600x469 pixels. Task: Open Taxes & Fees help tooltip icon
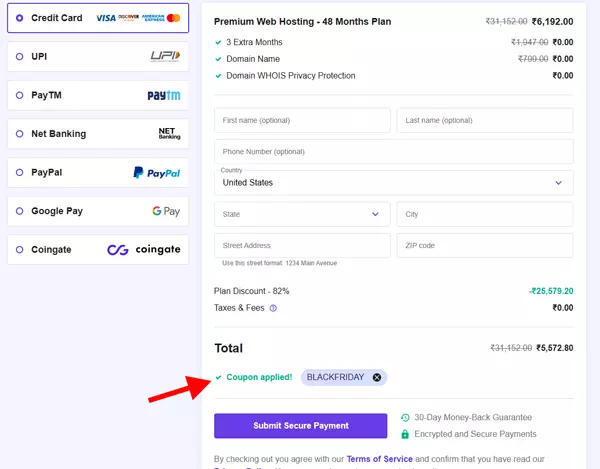coord(273,308)
